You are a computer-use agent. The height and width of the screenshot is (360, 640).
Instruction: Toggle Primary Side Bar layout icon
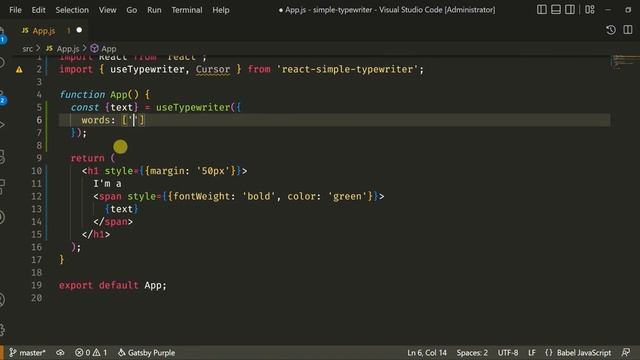click(x=542, y=9)
